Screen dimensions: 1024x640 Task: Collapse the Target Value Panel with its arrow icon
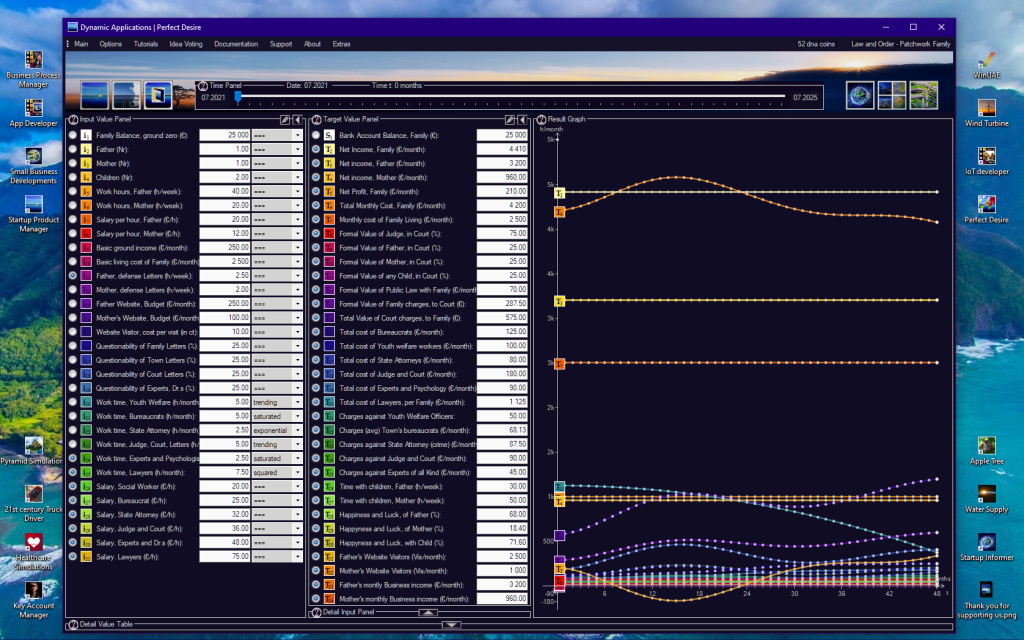coord(523,119)
